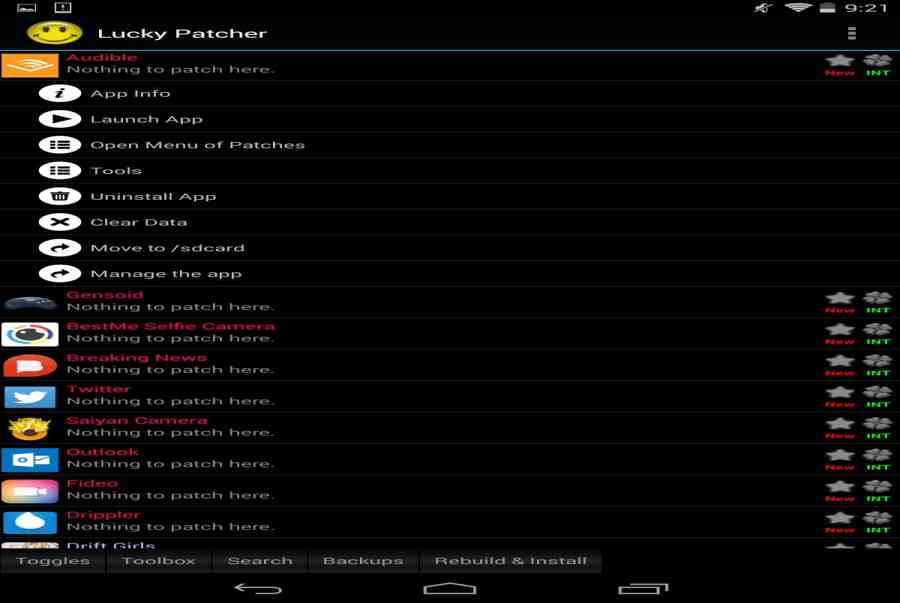Viewport: 900px width, 603px height.
Task: Open the Toggles tab
Action: tap(53, 561)
